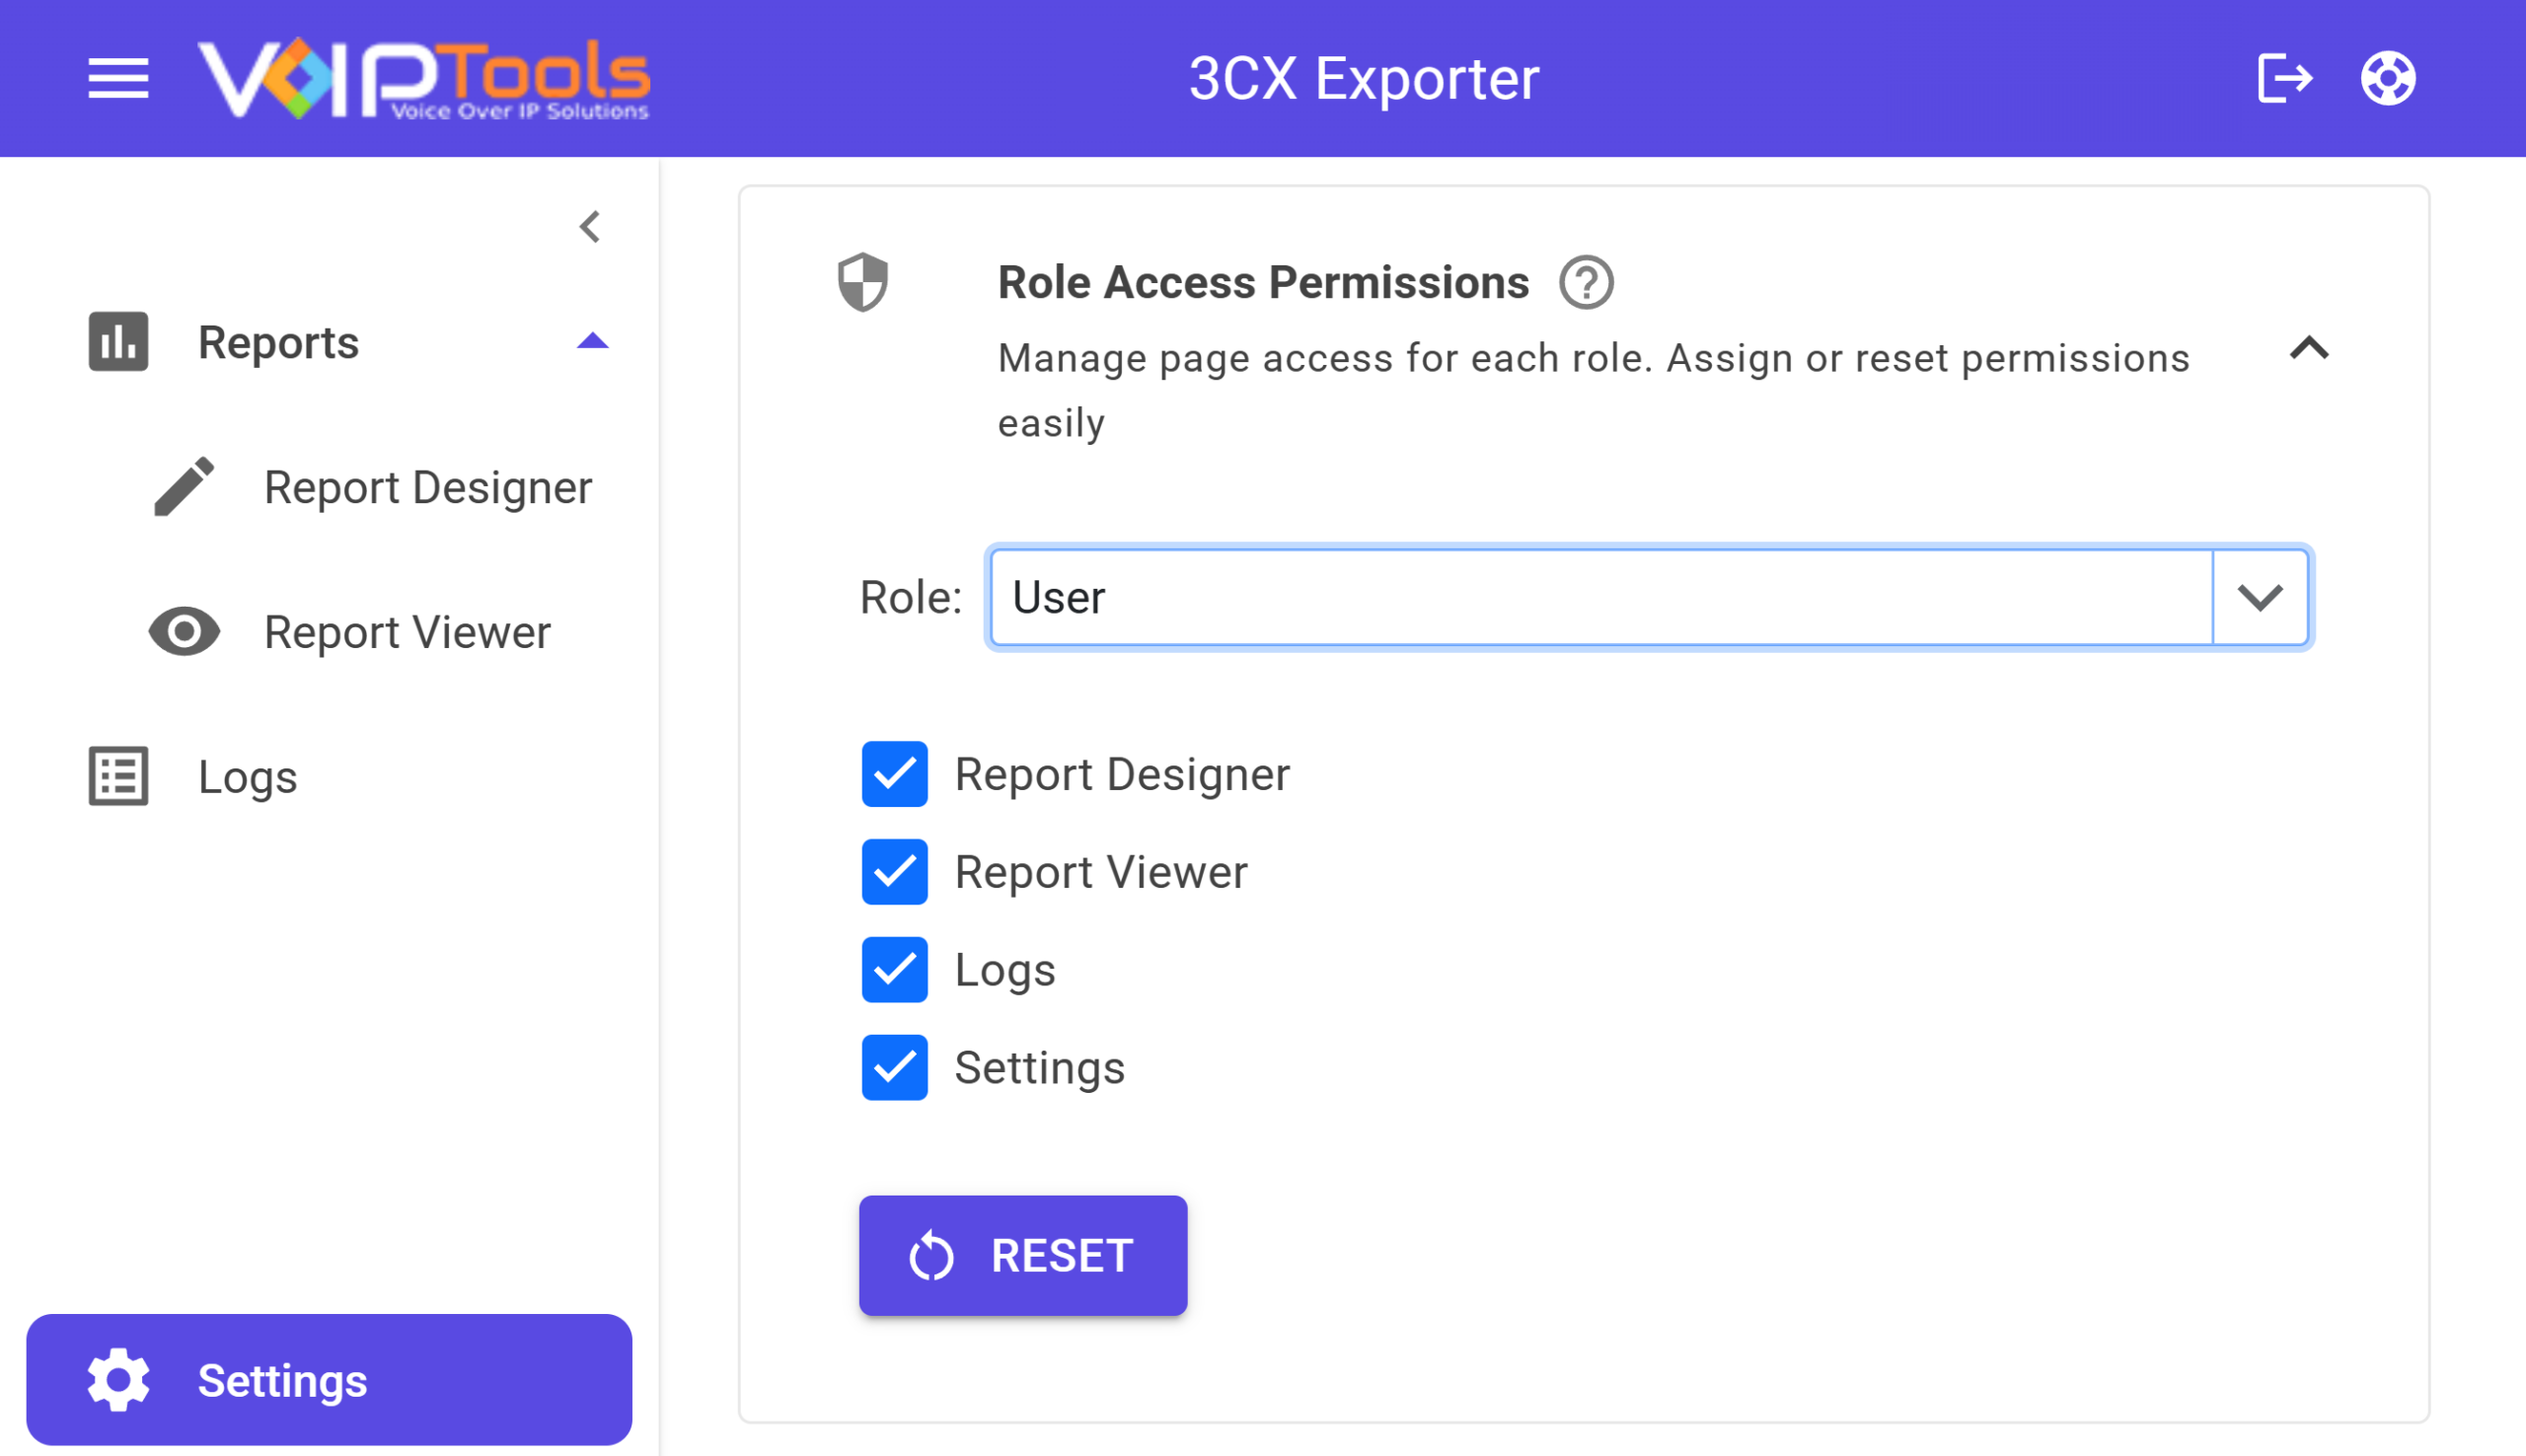Viewport: 2526px width, 1456px height.
Task: Click the Role Access Permissions heading
Action: coord(1263,282)
